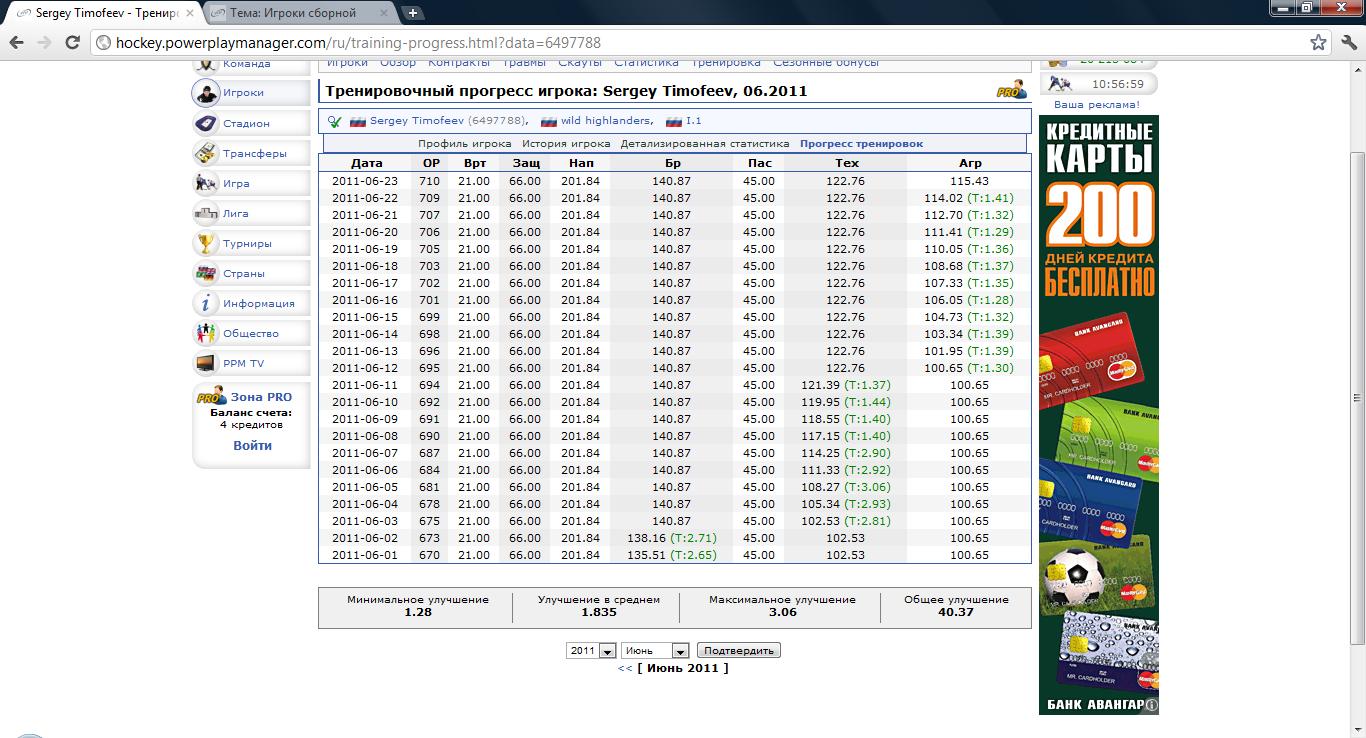Click the address bar URL field
The width and height of the screenshot is (1366, 738).
700,43
